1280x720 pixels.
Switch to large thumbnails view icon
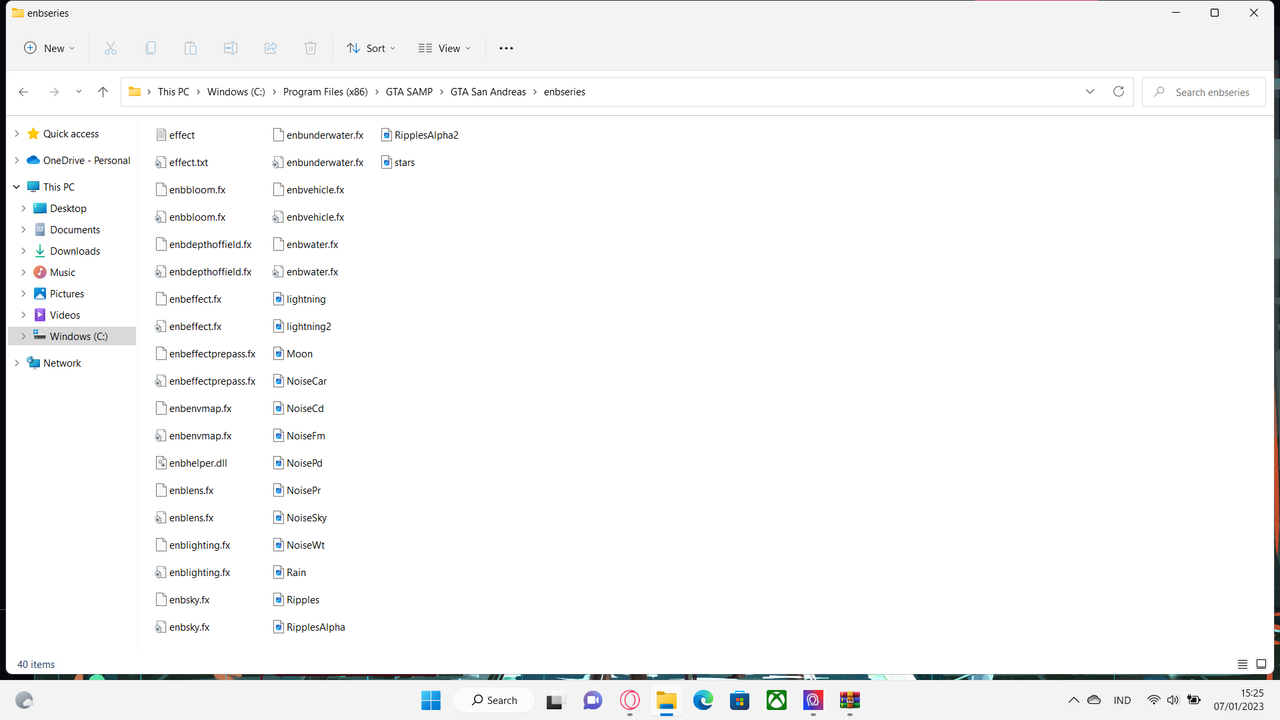pyautogui.click(x=1261, y=664)
